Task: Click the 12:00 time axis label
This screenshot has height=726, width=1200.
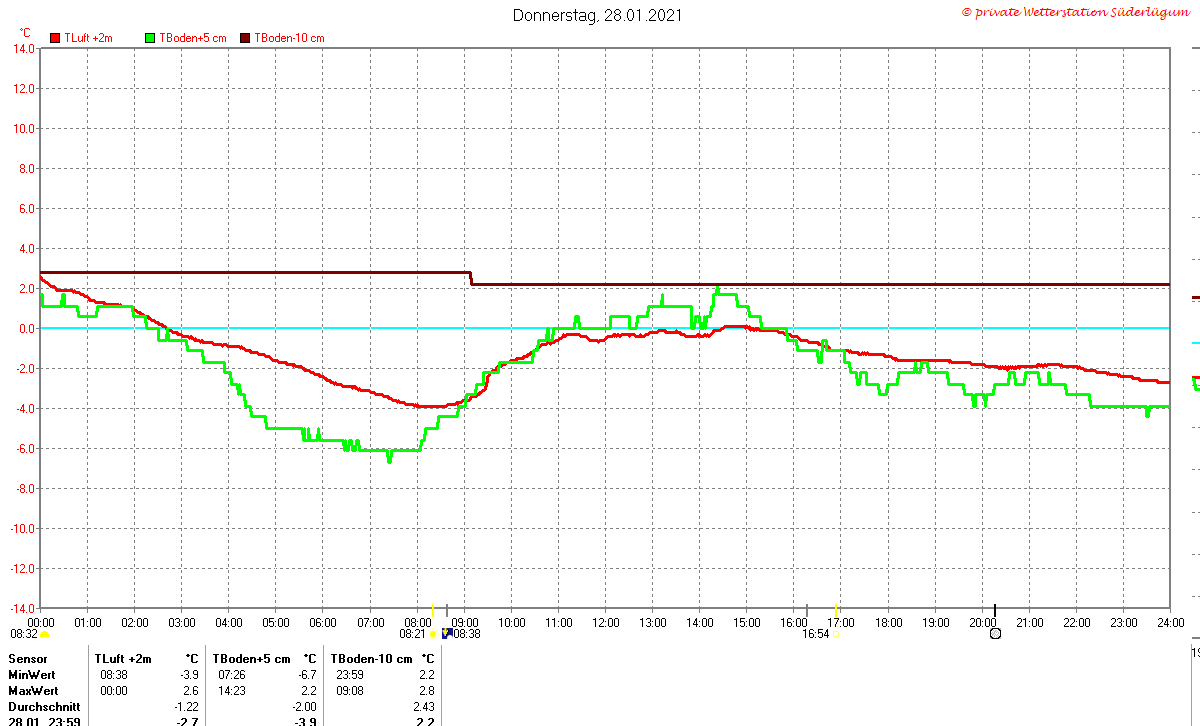Action: [606, 622]
